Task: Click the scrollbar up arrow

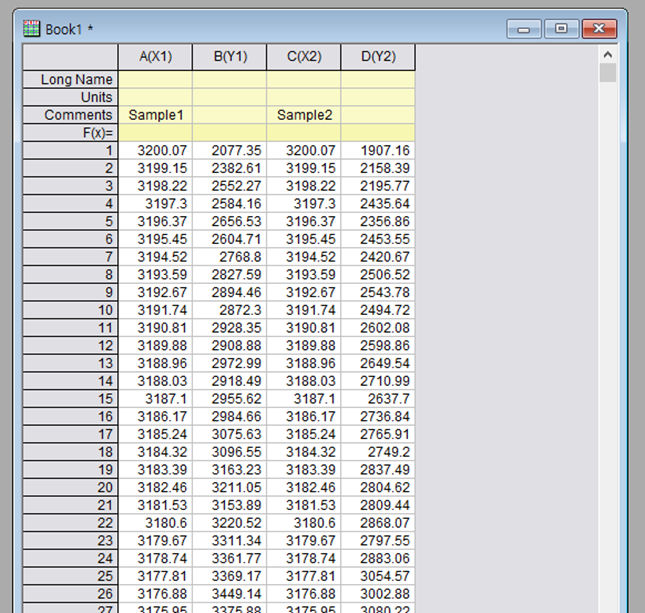Action: point(608,54)
